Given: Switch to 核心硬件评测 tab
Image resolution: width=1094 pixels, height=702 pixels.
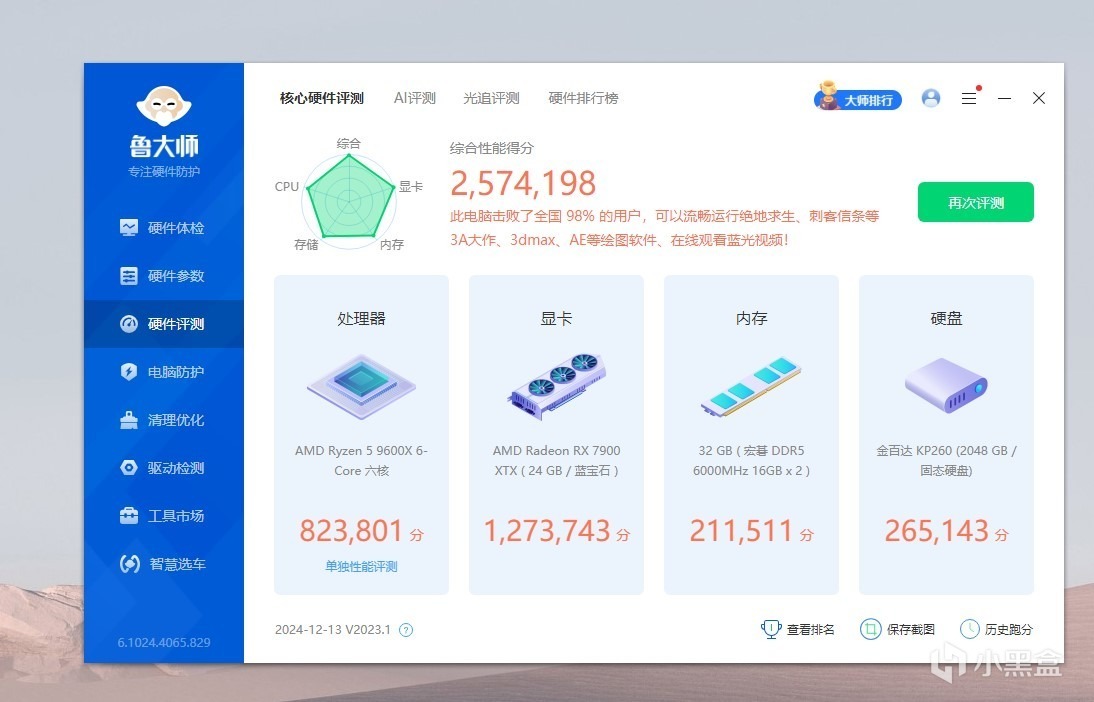Looking at the screenshot, I should (x=322, y=98).
